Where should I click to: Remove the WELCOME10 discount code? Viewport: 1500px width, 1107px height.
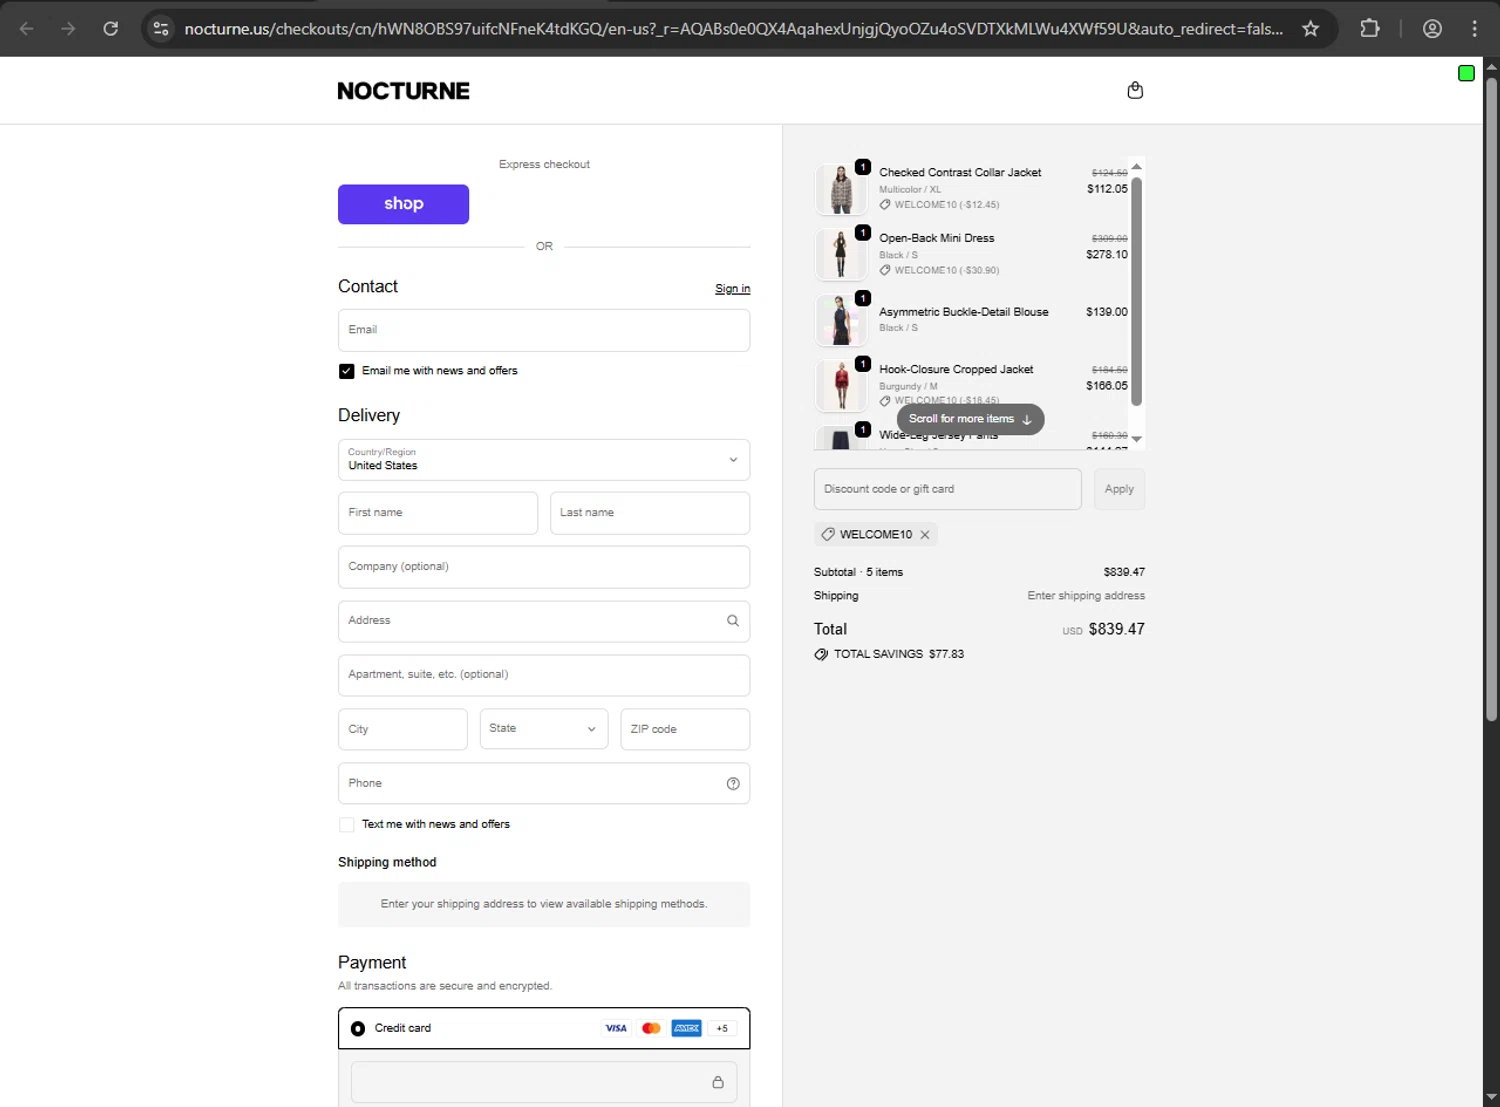[x=925, y=535]
